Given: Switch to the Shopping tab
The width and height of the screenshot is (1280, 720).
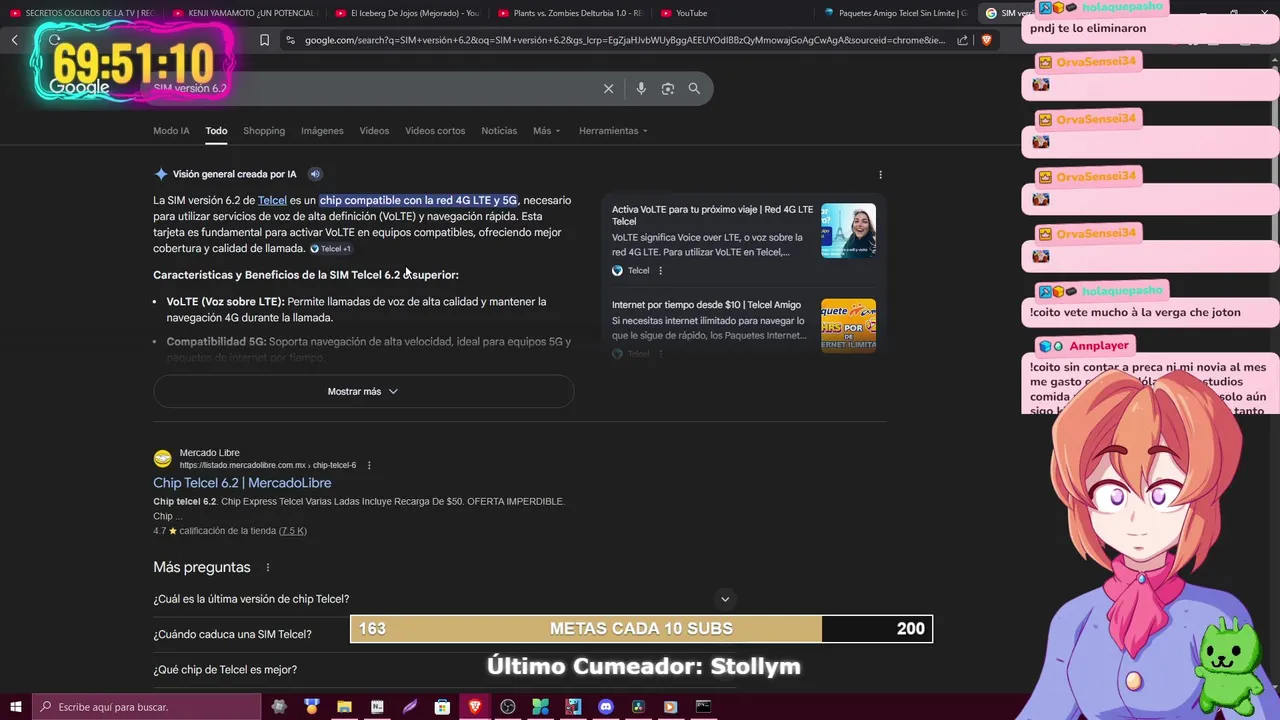Looking at the screenshot, I should pyautogui.click(x=264, y=131).
